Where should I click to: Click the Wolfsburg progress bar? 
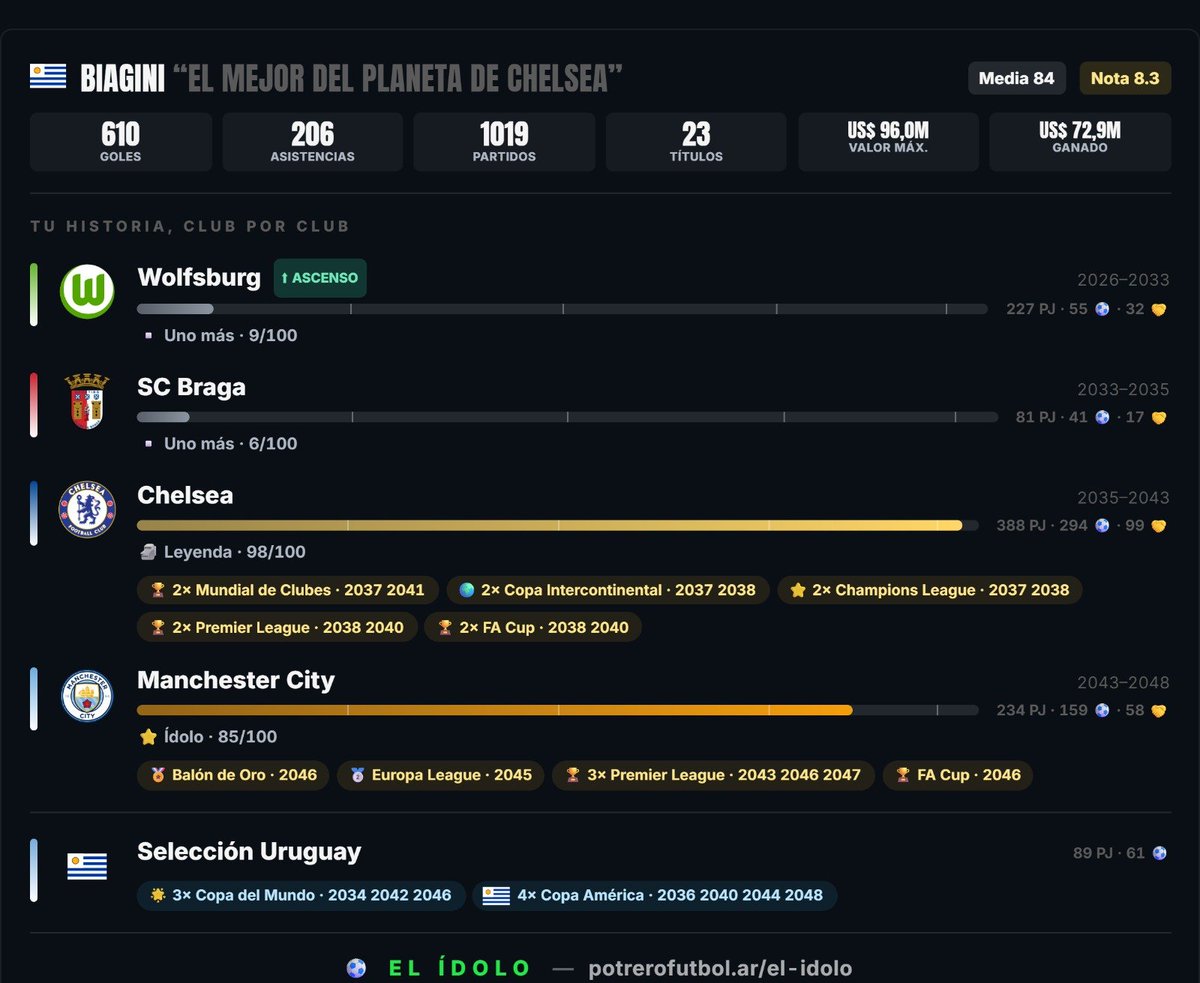(562, 309)
